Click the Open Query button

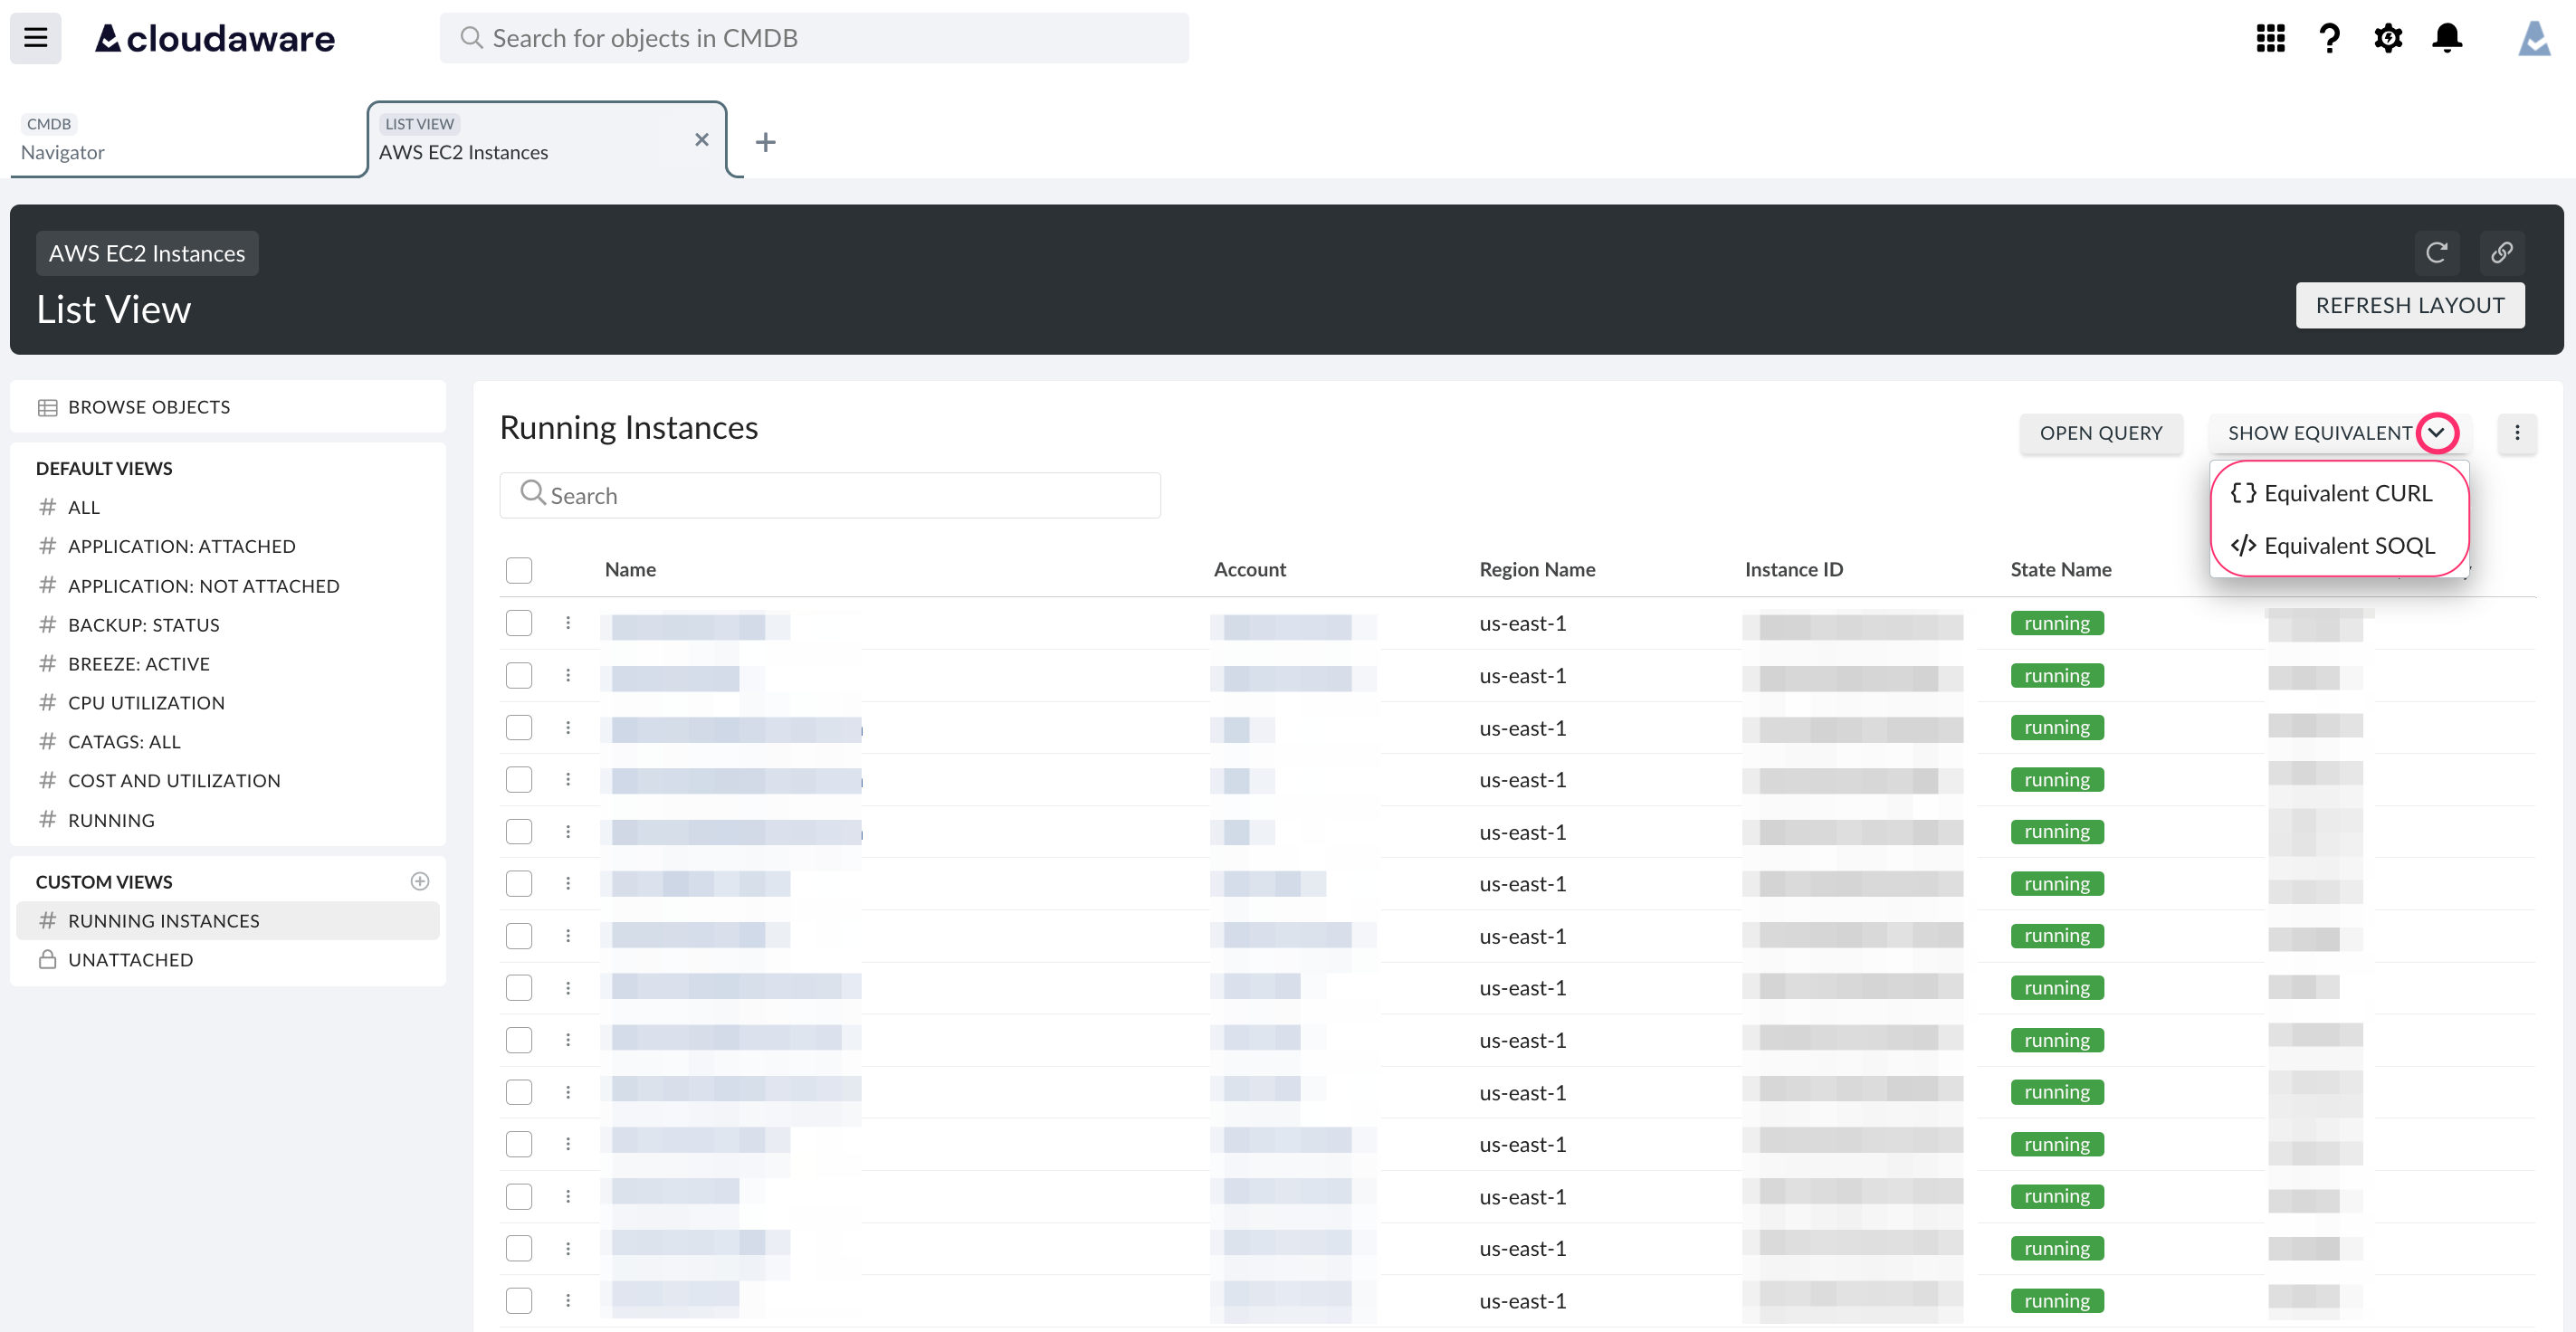(x=2101, y=433)
